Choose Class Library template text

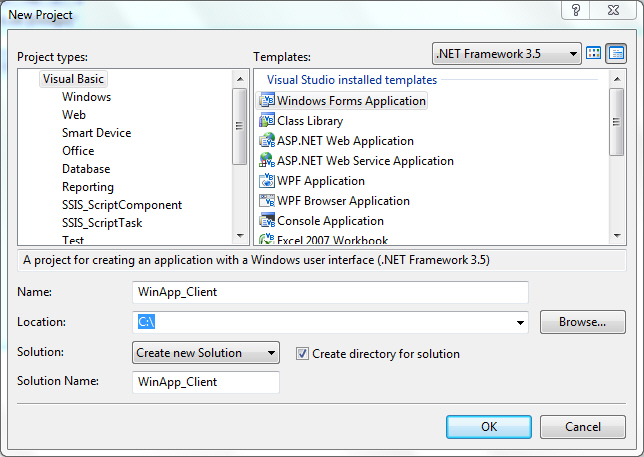[x=310, y=121]
